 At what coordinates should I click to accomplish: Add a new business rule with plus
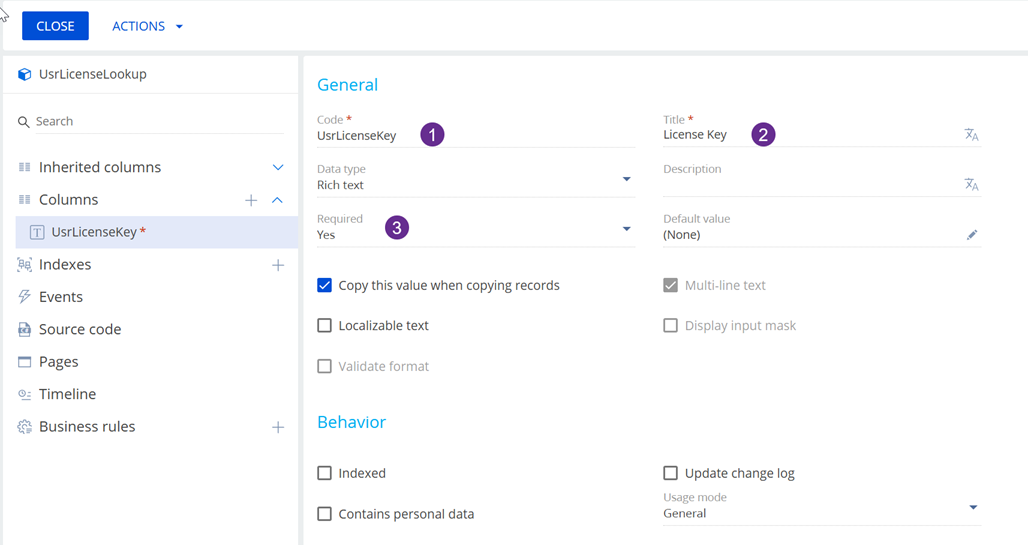point(278,428)
